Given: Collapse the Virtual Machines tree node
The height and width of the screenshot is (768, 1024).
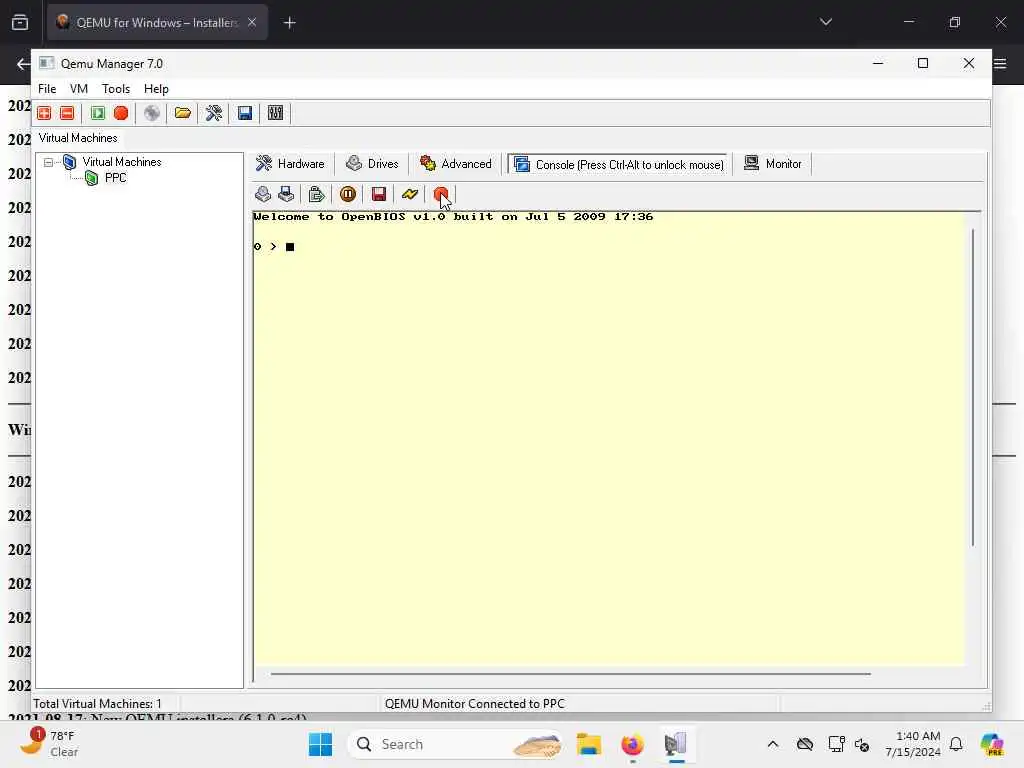Looking at the screenshot, I should 48,162.
